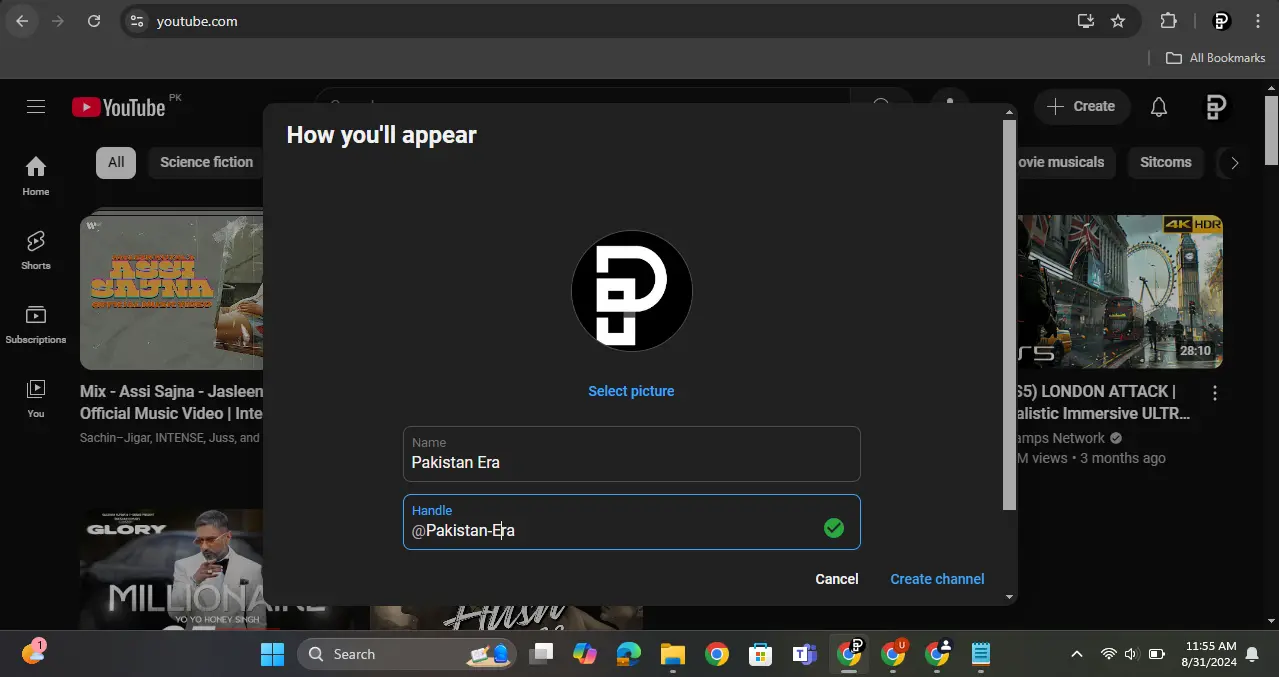Open the Chrome three-dot menu
This screenshot has height=677, width=1279.
coord(1258,21)
